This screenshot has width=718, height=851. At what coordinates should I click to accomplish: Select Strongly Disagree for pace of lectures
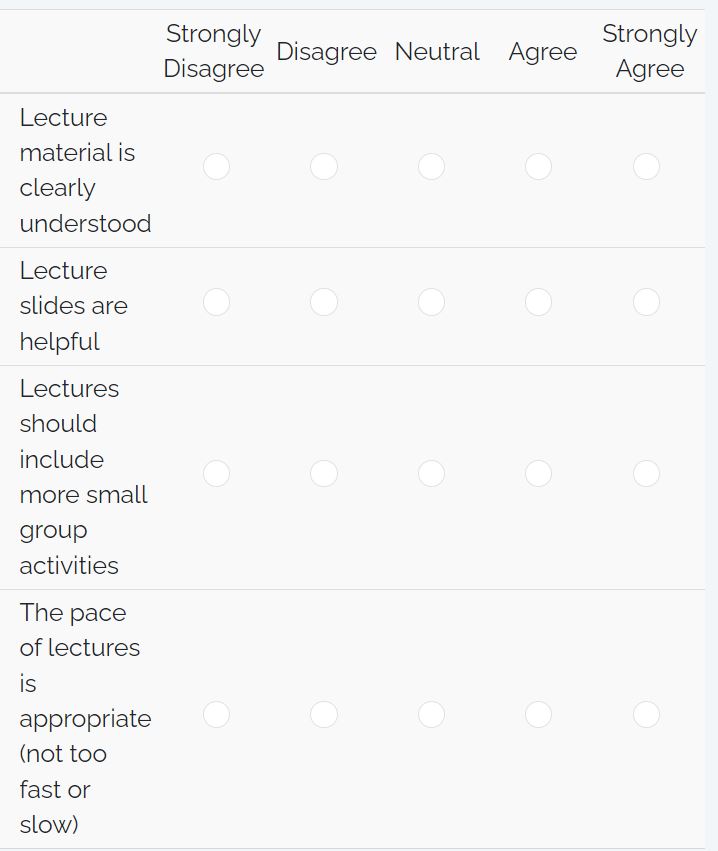pos(216,714)
